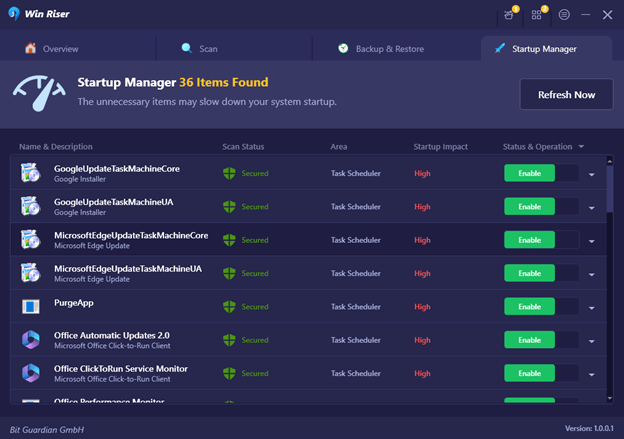Click the Win Riser logo icon
624x439 pixels.
point(14,15)
